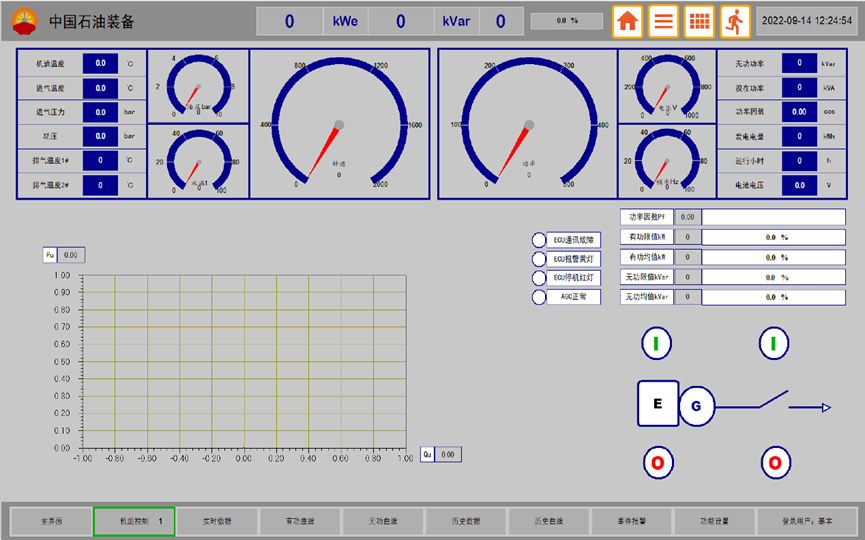Click the 无功功率 kVar value box
Image resolution: width=865 pixels, height=540 pixels.
coord(799,63)
